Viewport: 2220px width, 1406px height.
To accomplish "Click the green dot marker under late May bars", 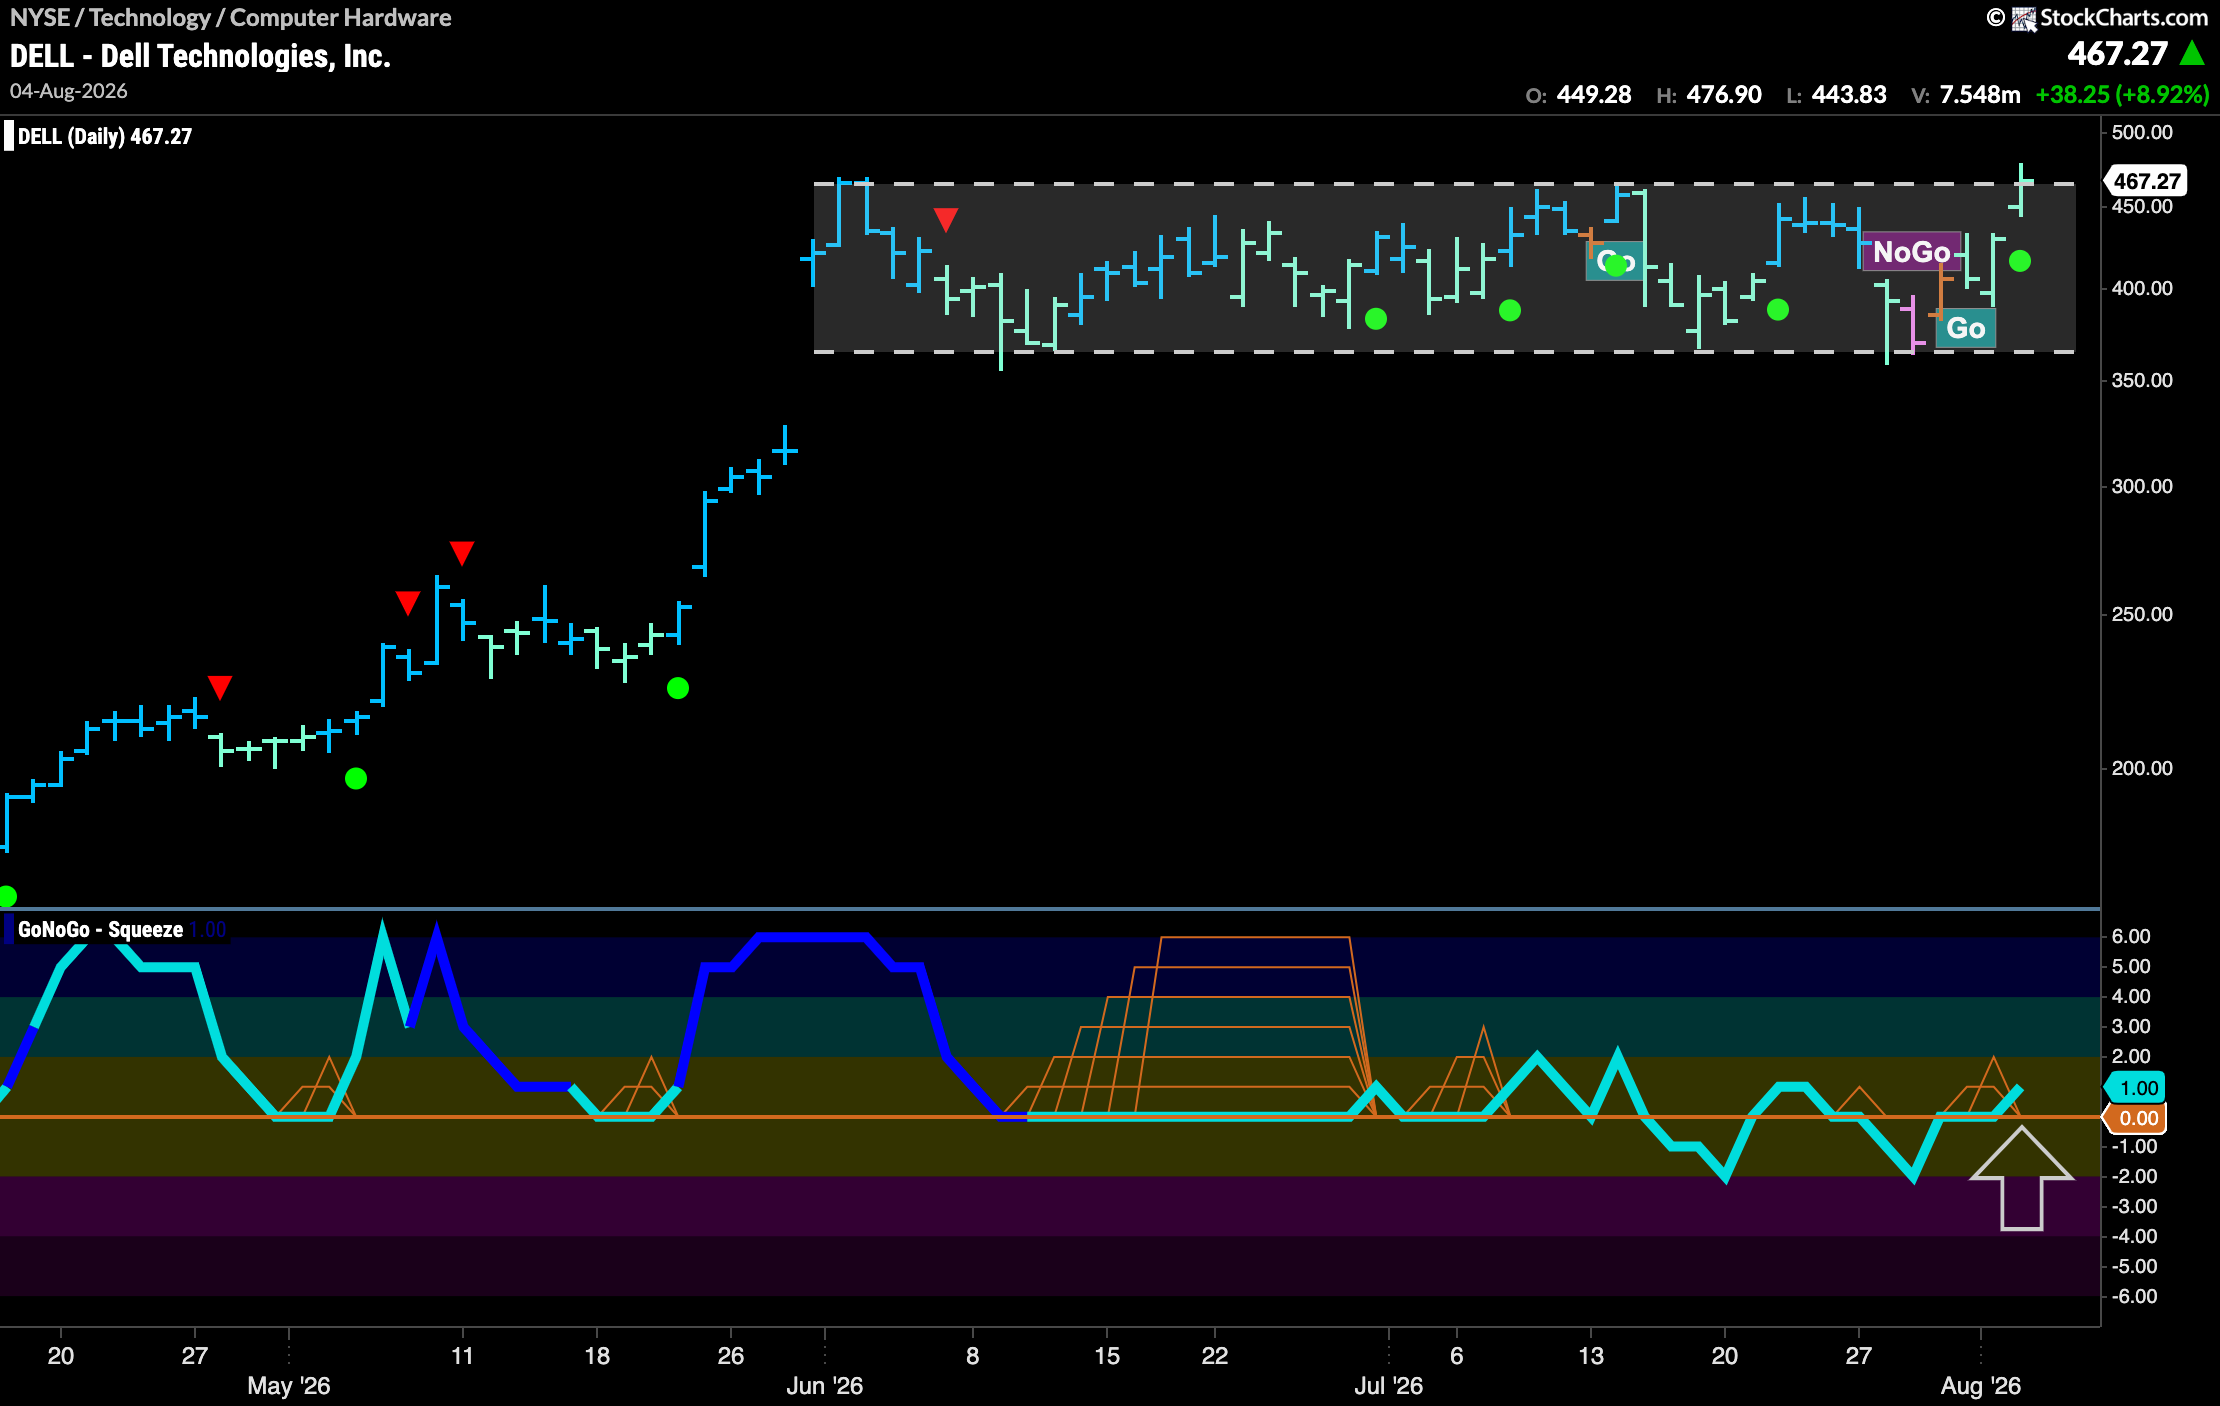I will [678, 688].
